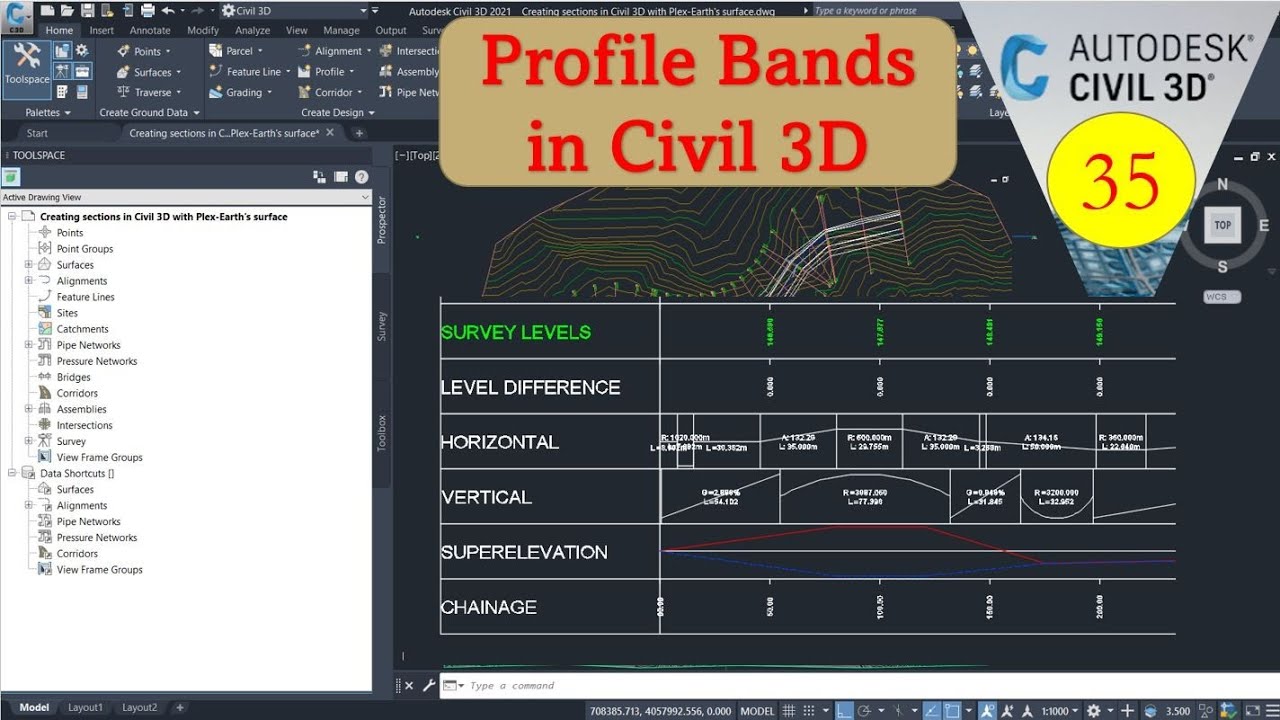Screen dimensions: 1280x720
Task: Open the 1:1000 annotation scale dropdown
Action: [x=1060, y=710]
